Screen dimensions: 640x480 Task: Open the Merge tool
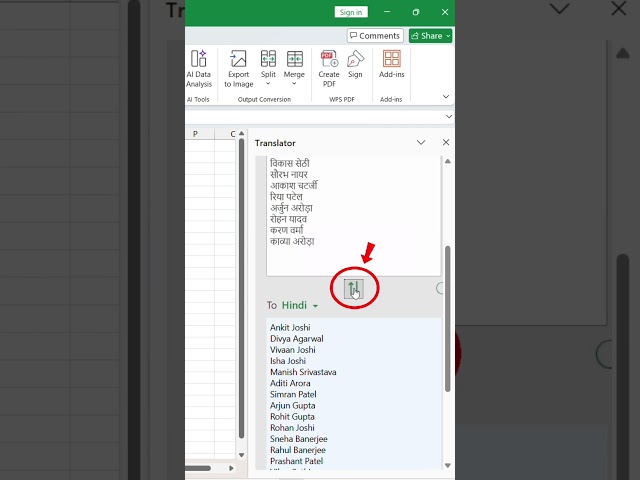pos(294,68)
